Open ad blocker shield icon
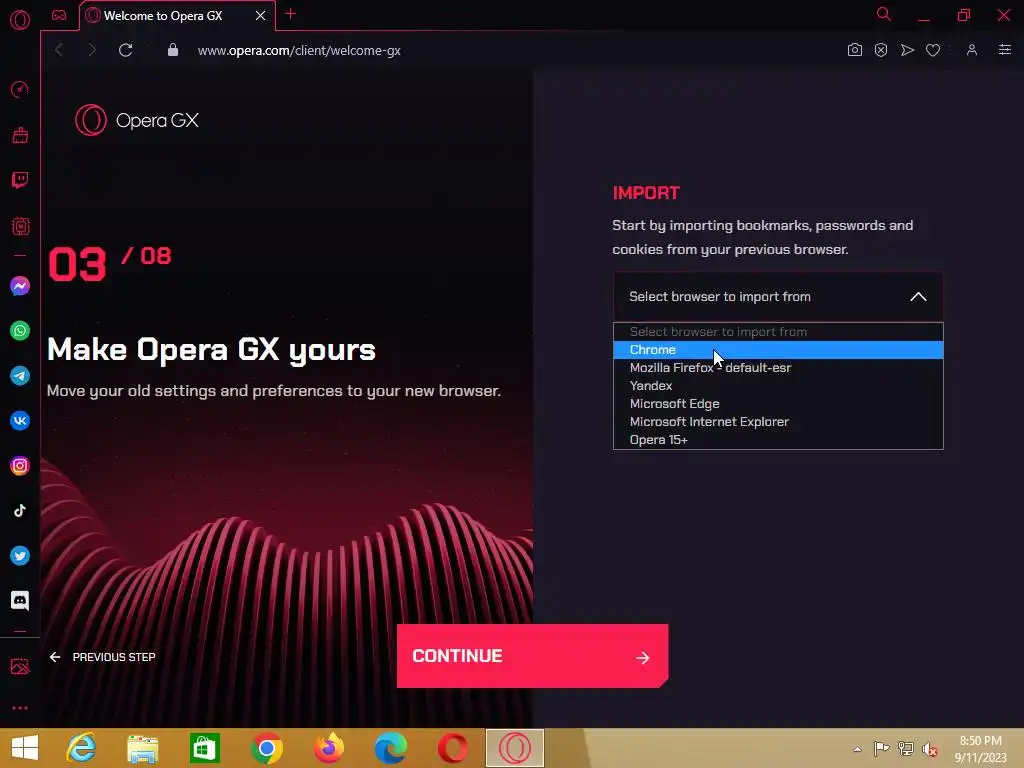Viewport: 1024px width, 768px height. (881, 50)
